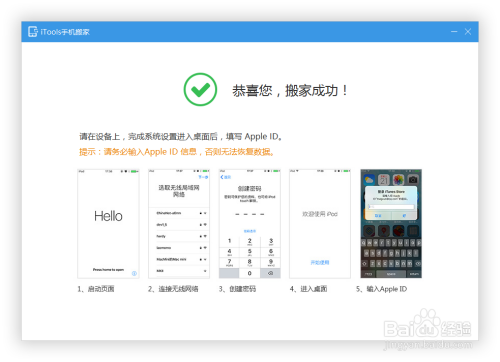Image resolution: width=500 pixels, height=362 pixels.
Task: Open the Wi-Fi network selection thumbnail
Action: click(179, 224)
